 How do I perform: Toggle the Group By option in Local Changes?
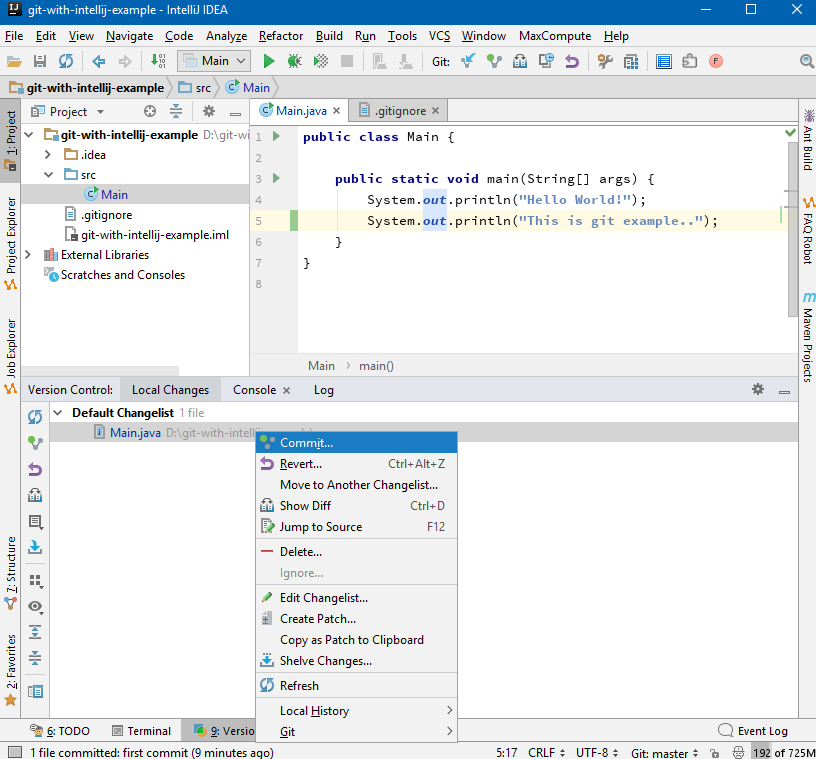35,580
